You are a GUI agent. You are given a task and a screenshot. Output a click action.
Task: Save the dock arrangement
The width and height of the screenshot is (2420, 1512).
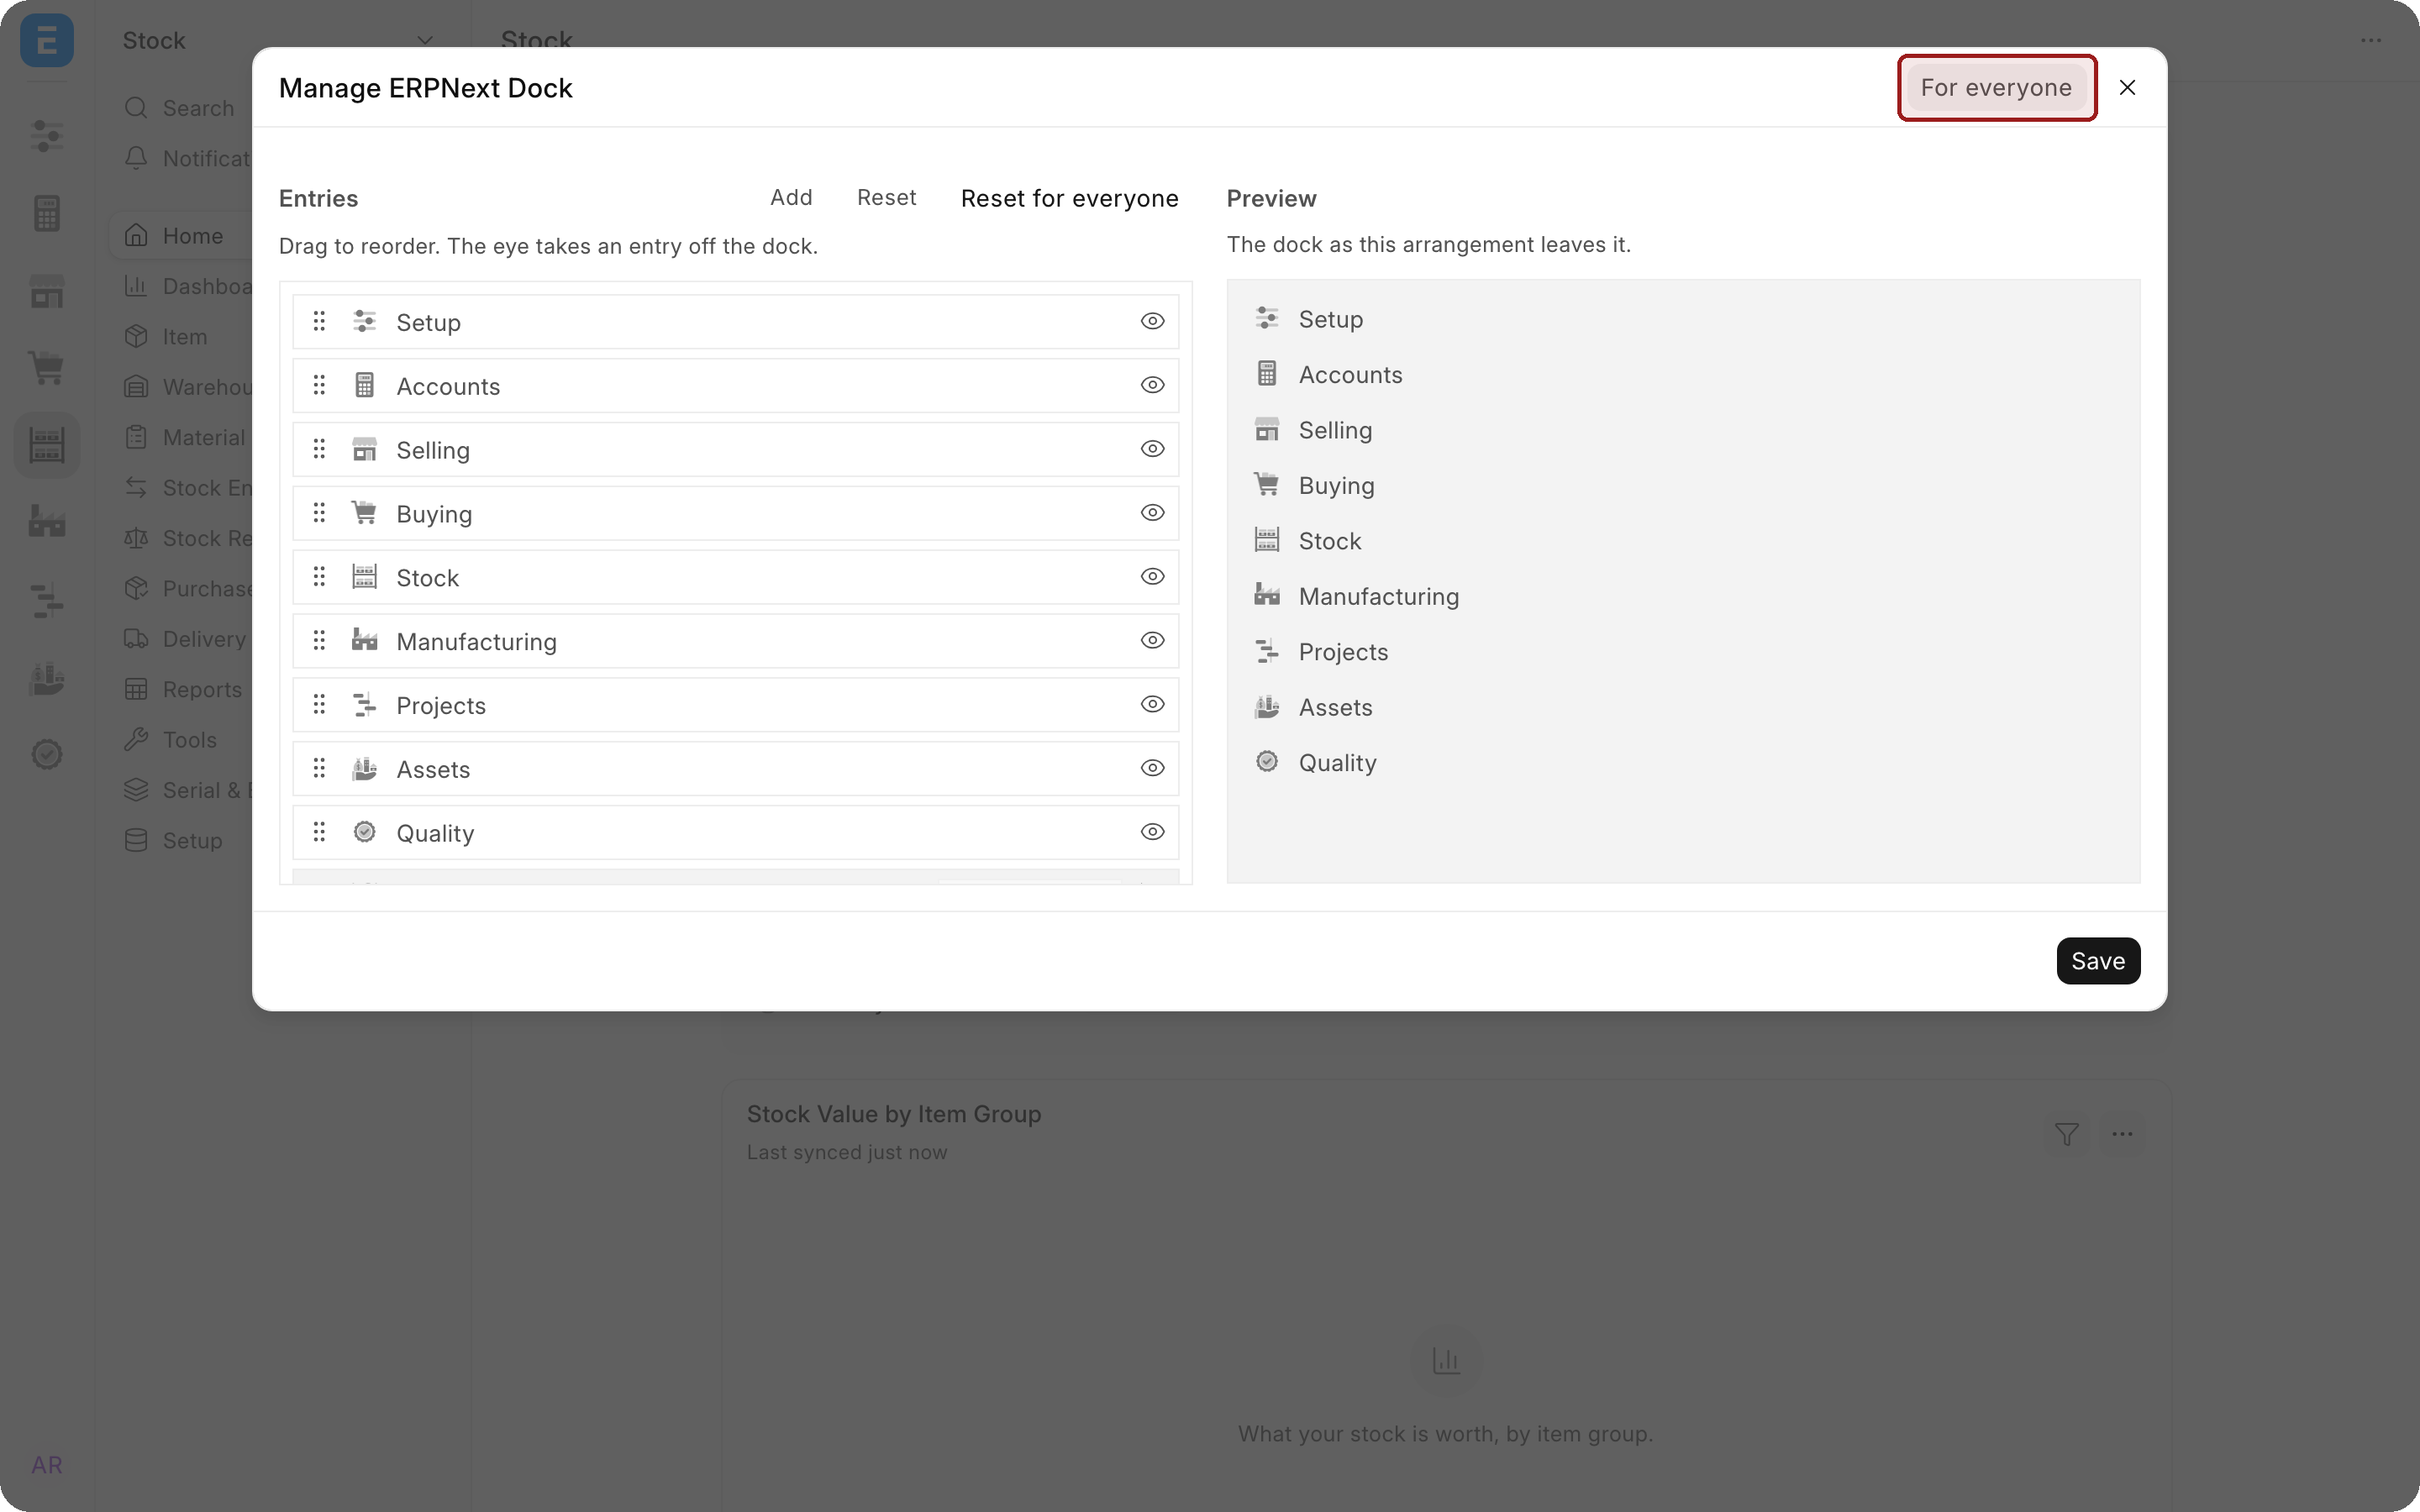[2098, 960]
